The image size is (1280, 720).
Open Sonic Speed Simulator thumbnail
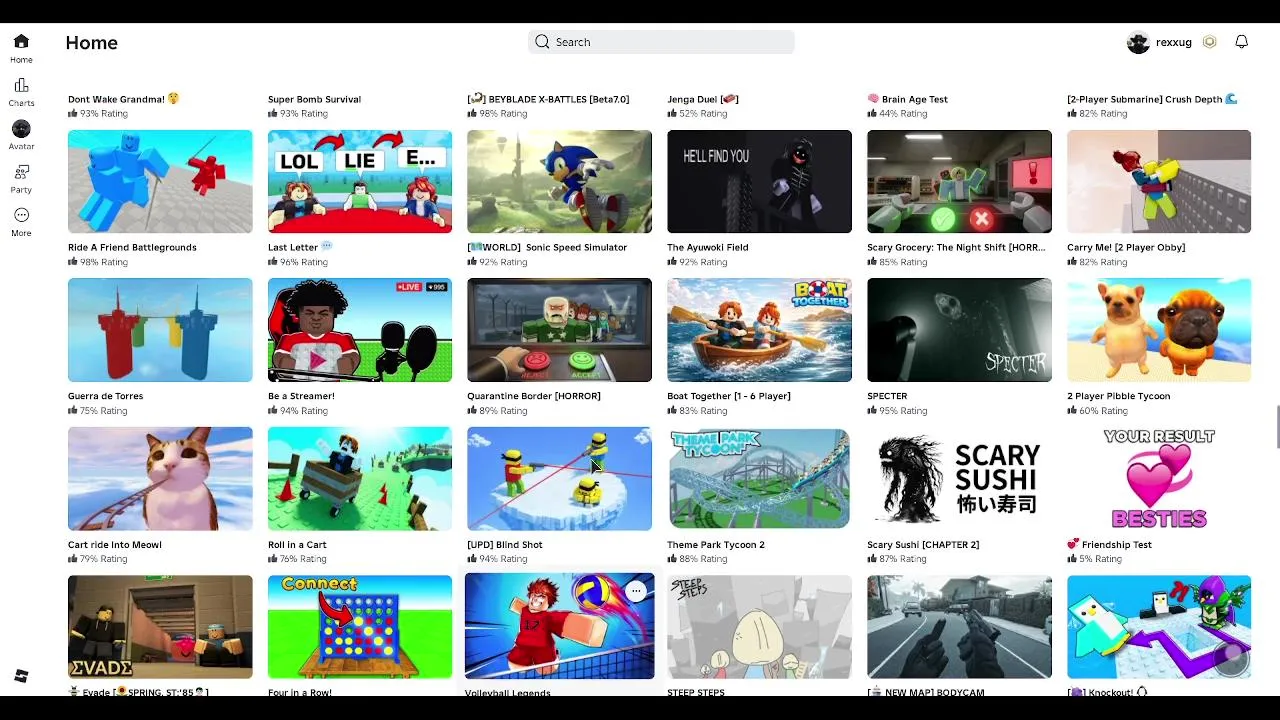tap(559, 181)
